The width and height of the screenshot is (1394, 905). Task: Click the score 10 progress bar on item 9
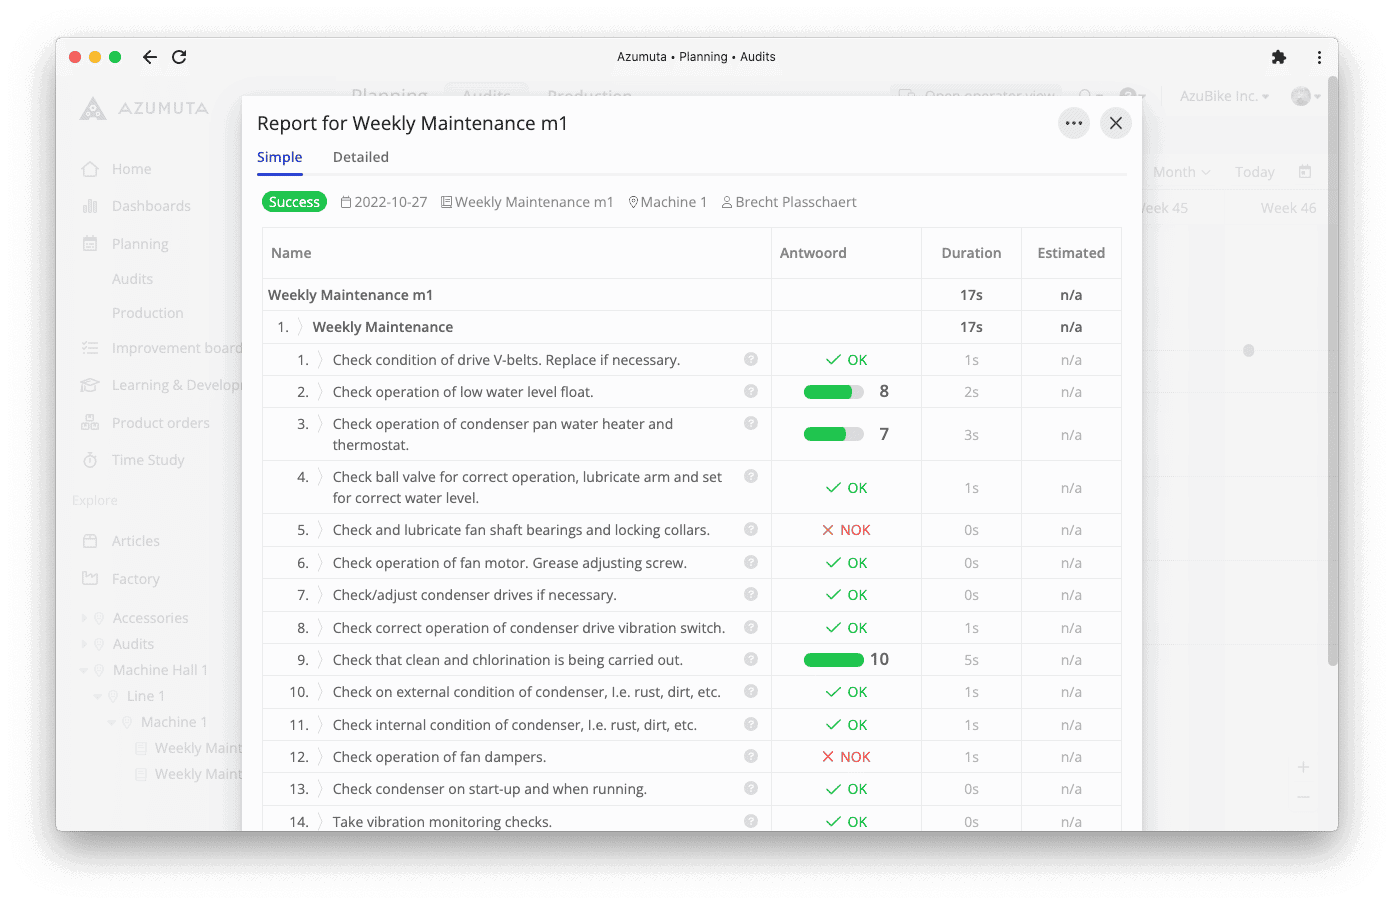click(833, 659)
